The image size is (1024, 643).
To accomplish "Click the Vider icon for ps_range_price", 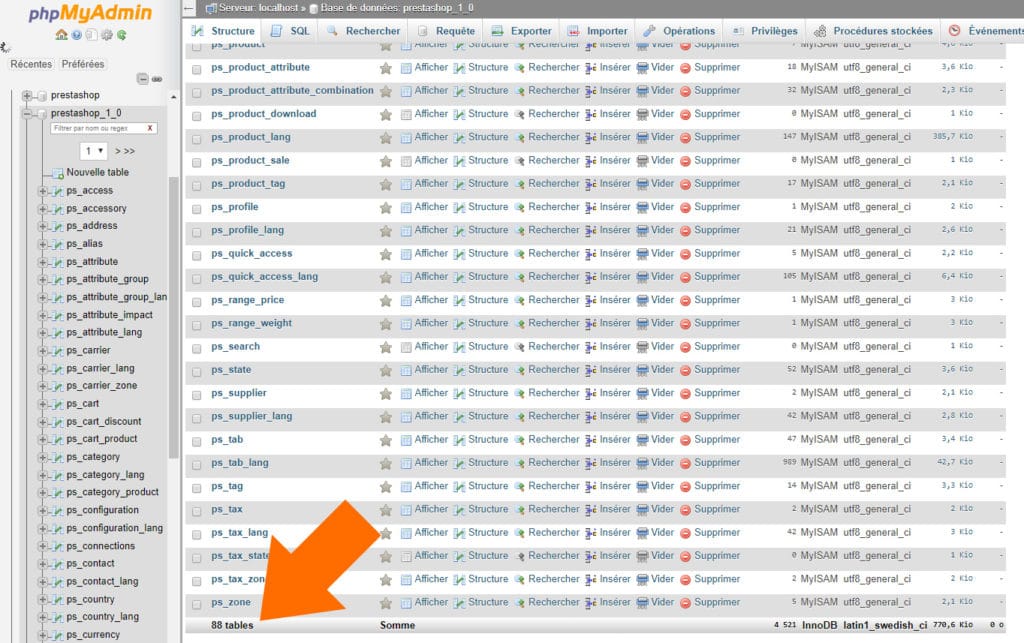I will point(642,300).
